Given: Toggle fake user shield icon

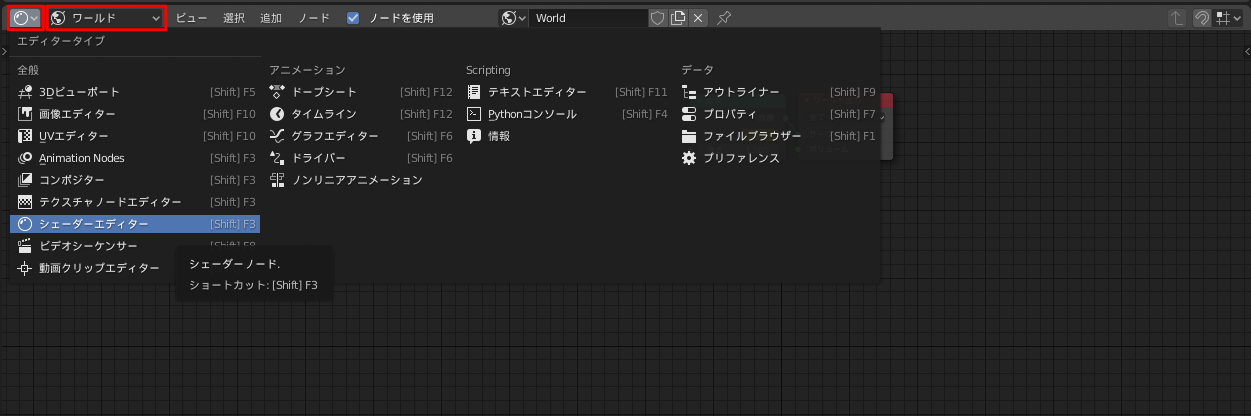Looking at the screenshot, I should (x=657, y=18).
